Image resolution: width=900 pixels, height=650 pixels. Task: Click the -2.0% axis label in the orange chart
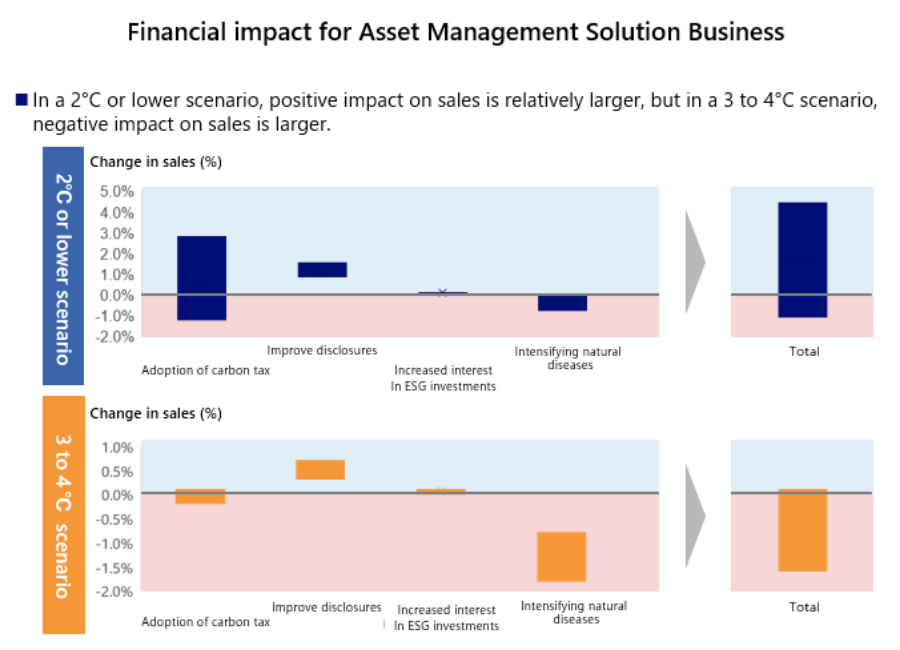(115, 592)
